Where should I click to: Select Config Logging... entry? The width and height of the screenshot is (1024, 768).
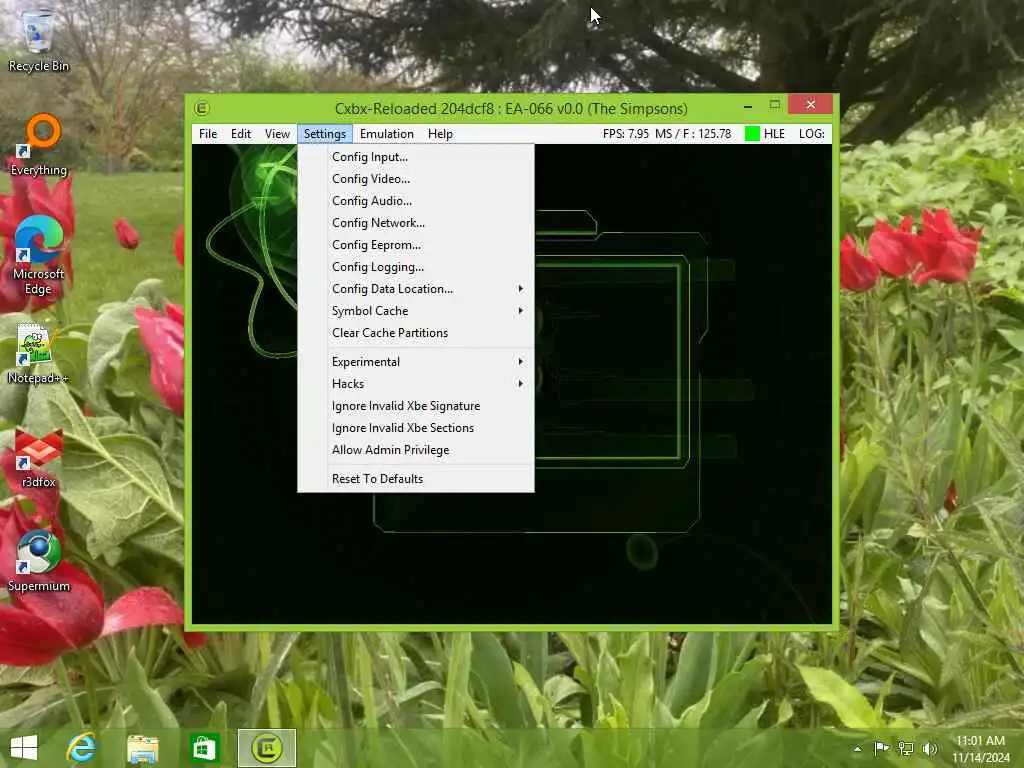[416, 267]
